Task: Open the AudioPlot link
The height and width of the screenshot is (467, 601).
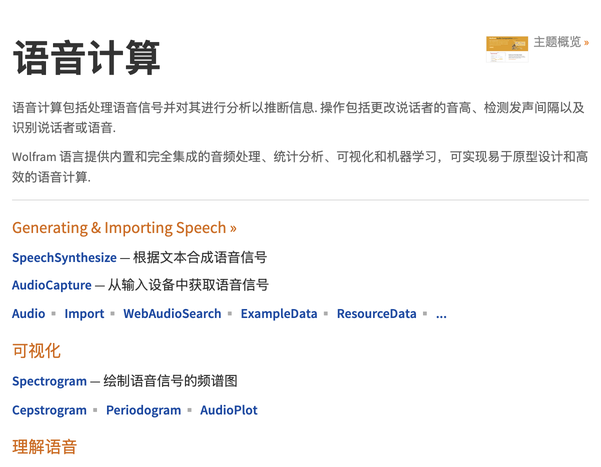Action: click(x=228, y=410)
